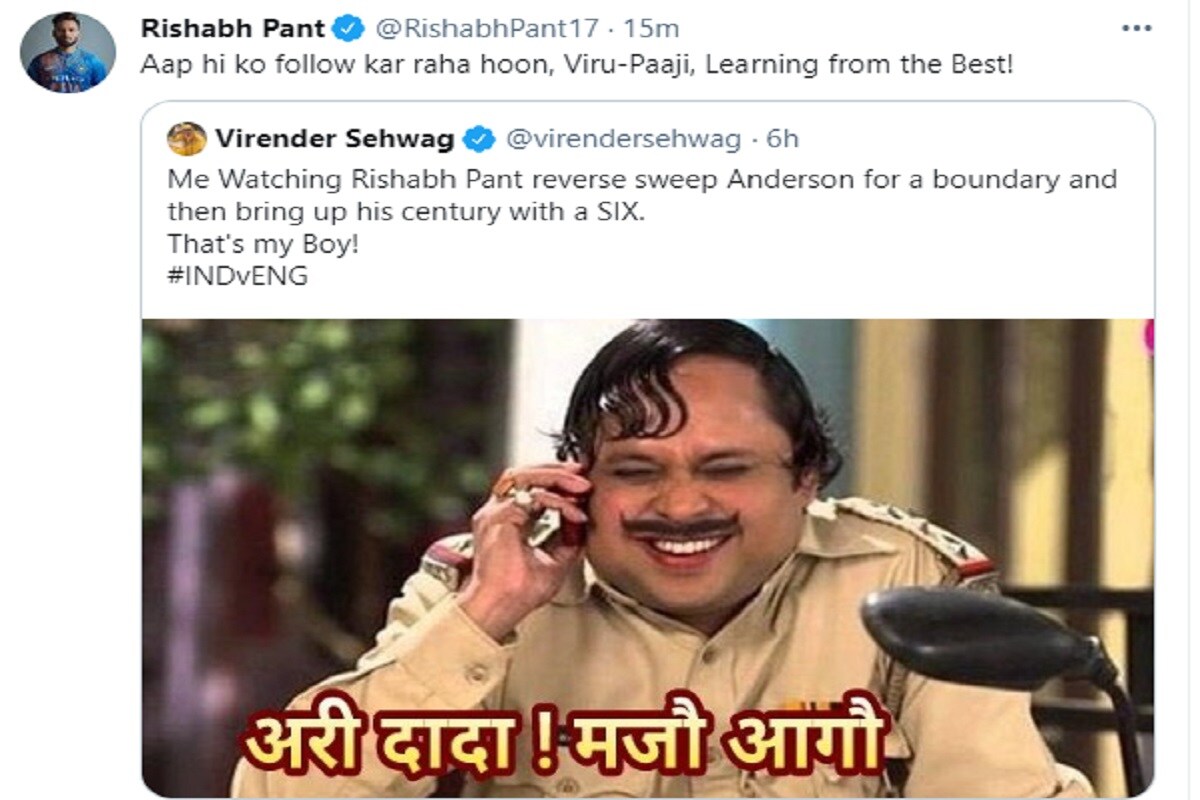This screenshot has height=800, width=1200.
Task: Click Virender Sehwag's small avatar
Action: 187,139
